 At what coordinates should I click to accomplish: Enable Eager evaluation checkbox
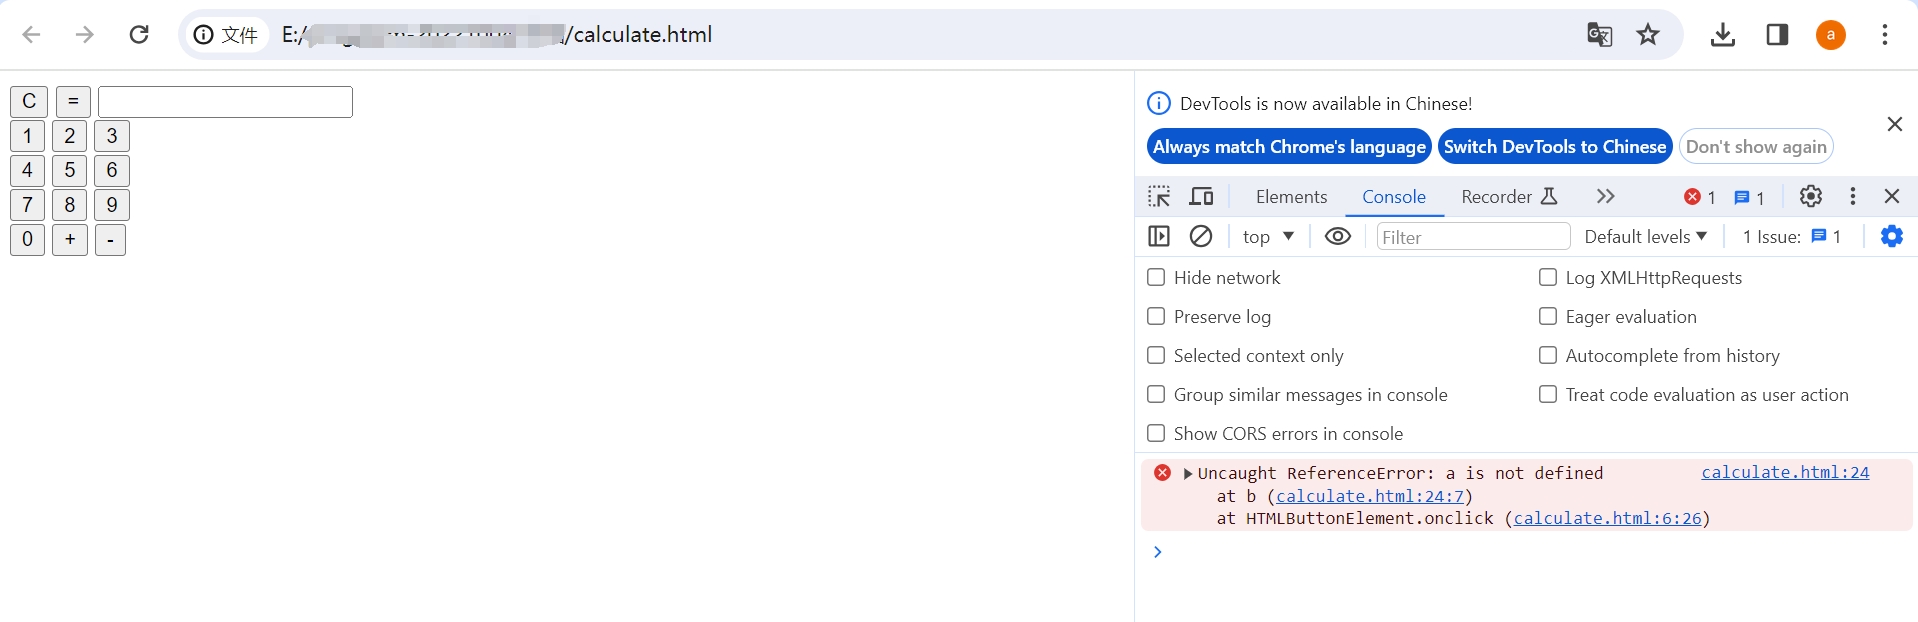(x=1548, y=317)
